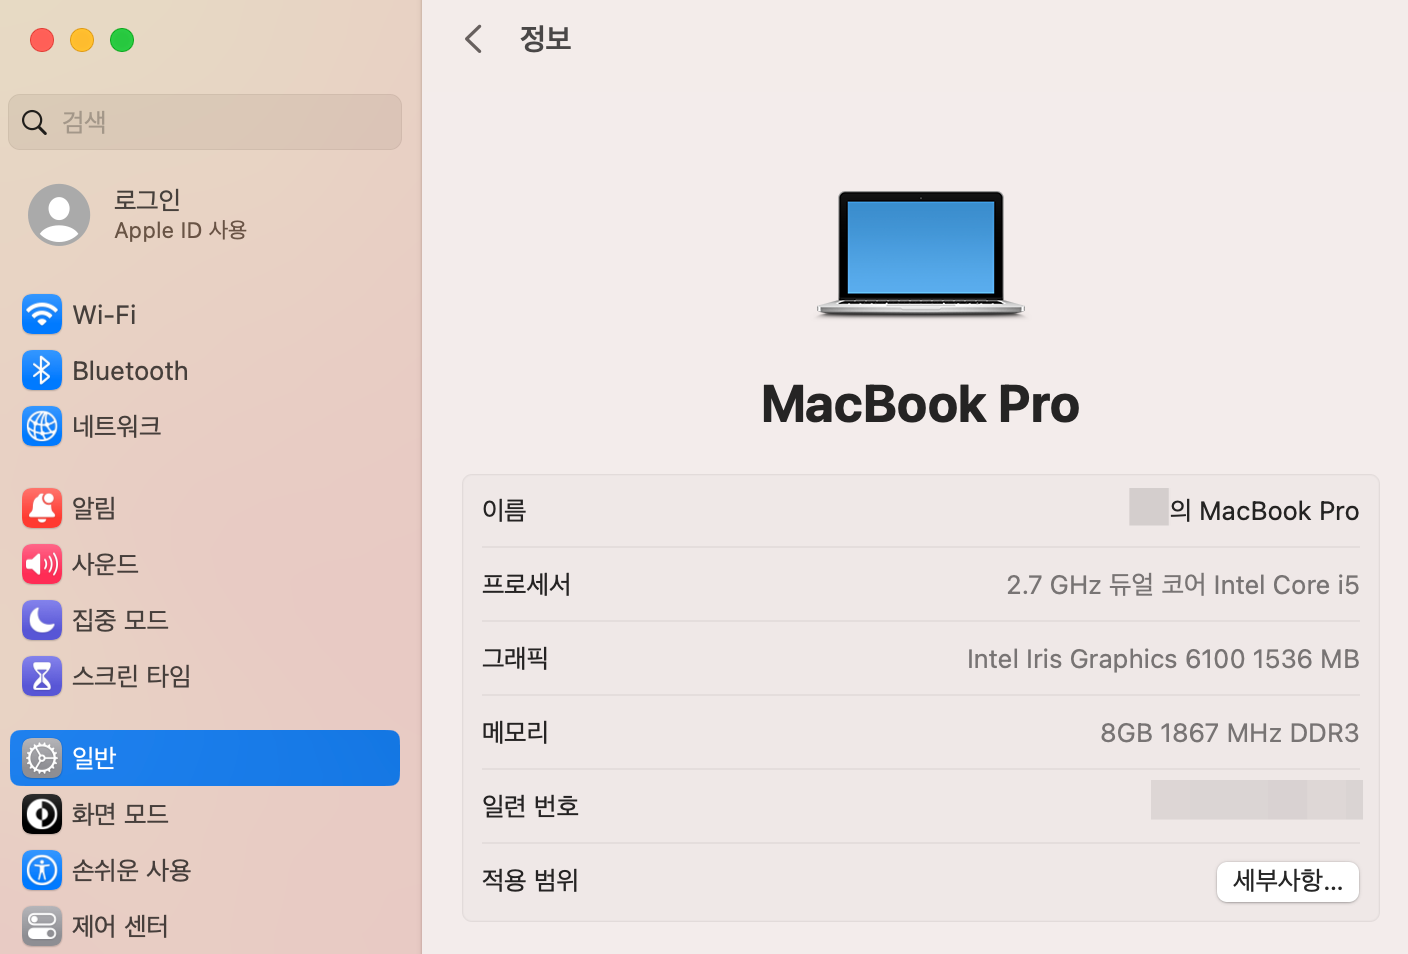The image size is (1408, 954).
Task: Click the 화면 모드 icon
Action: (x=42, y=814)
